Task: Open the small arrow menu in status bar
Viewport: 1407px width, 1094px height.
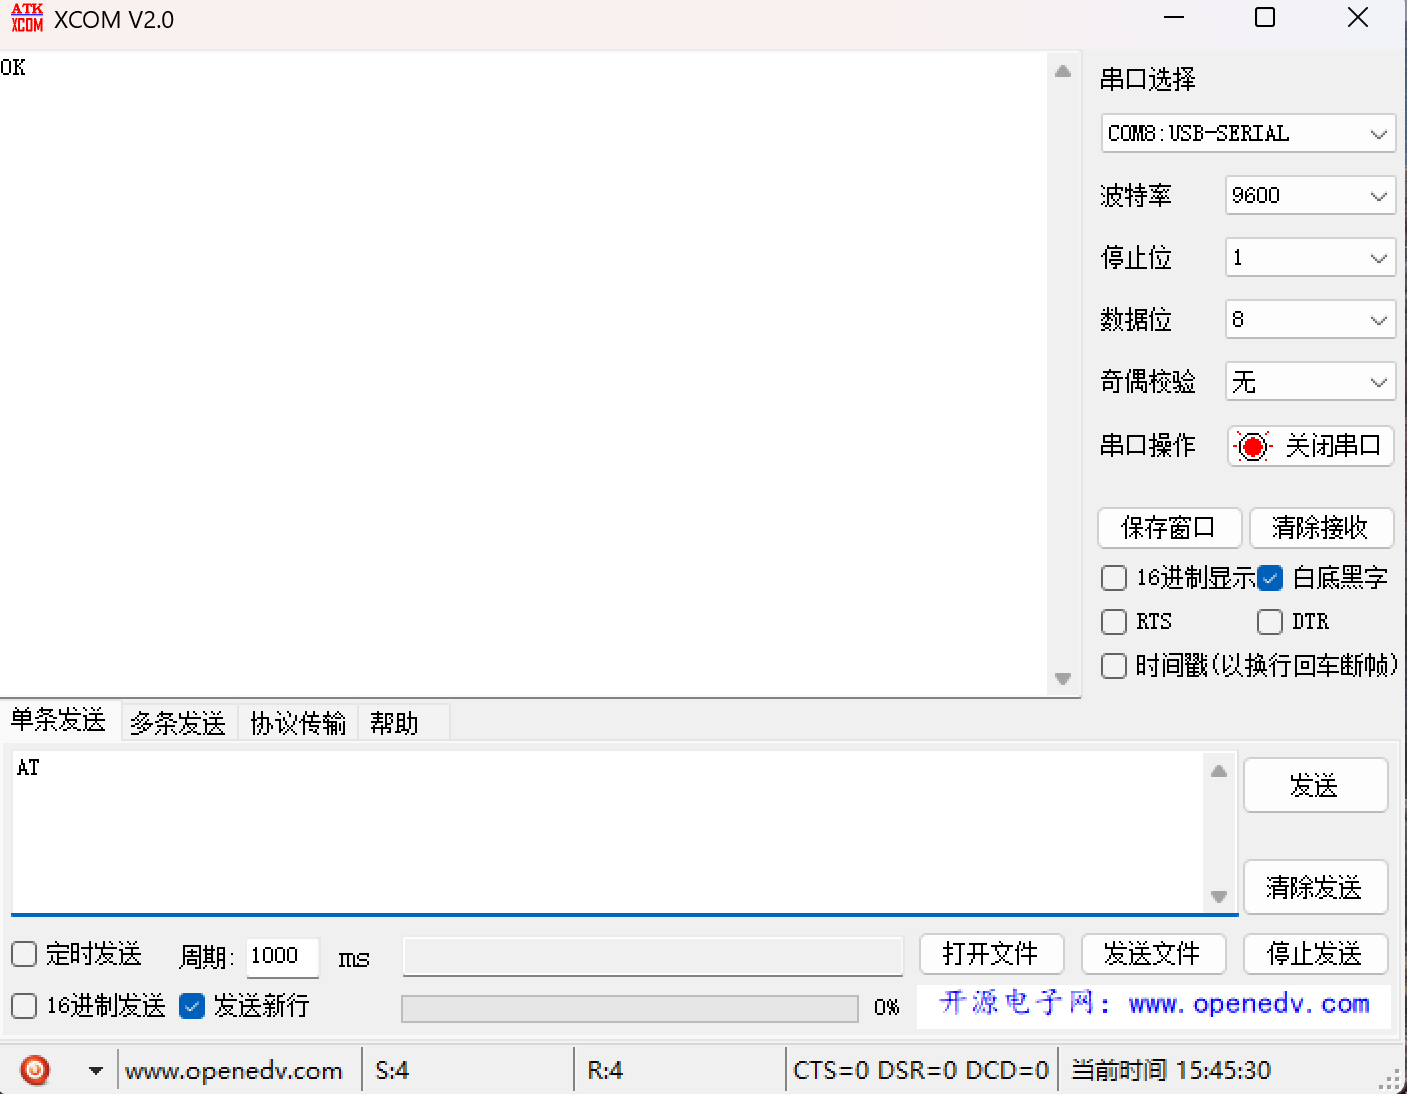Action: pos(95,1071)
